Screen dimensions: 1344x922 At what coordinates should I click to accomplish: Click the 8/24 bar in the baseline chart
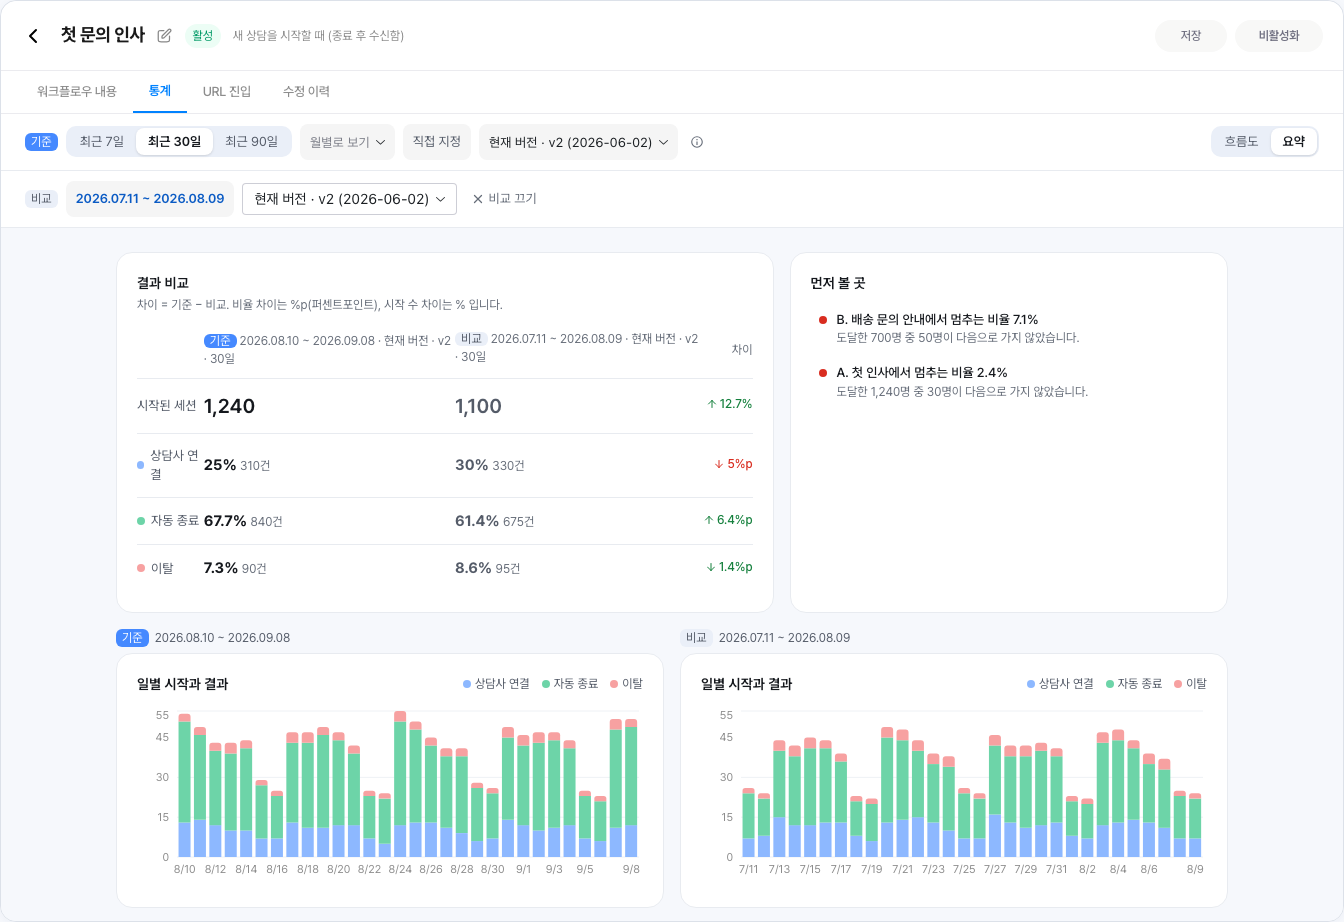pos(400,784)
